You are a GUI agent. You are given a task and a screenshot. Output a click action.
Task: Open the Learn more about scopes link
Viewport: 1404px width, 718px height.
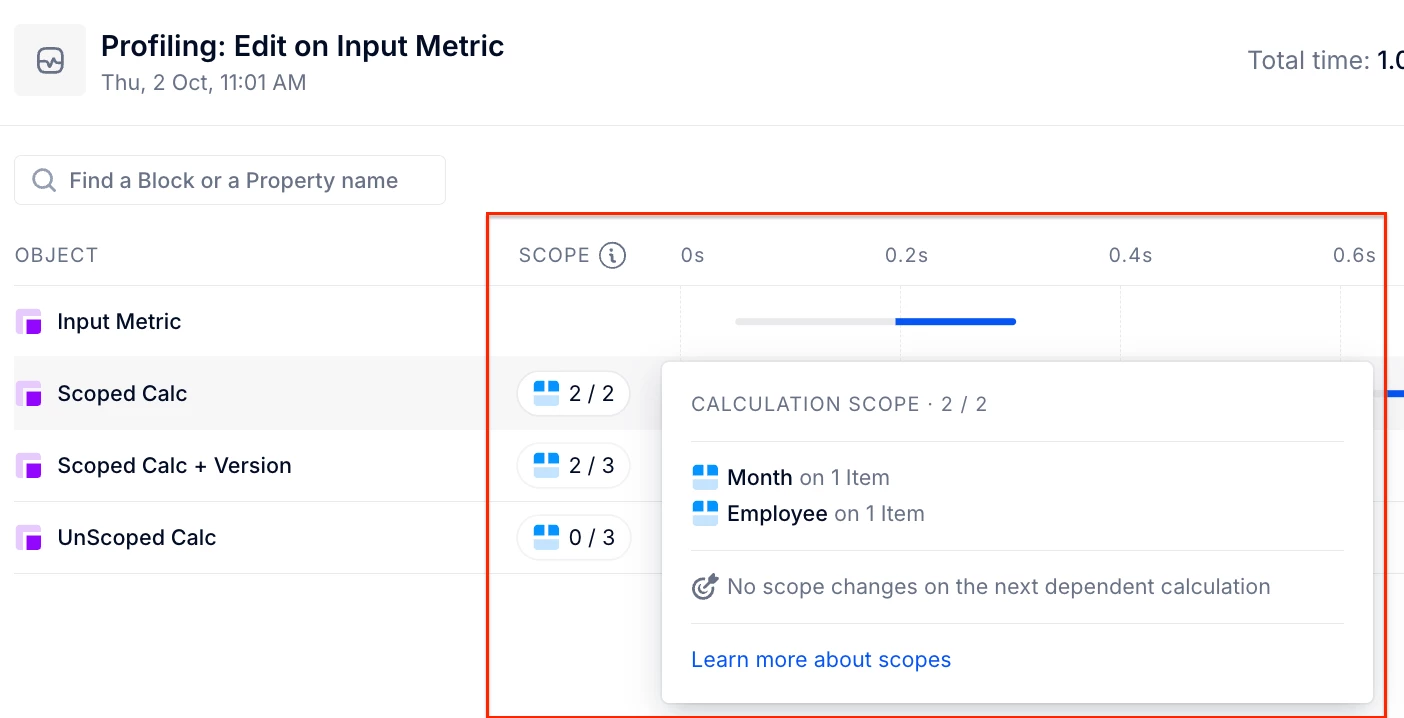[x=821, y=660]
